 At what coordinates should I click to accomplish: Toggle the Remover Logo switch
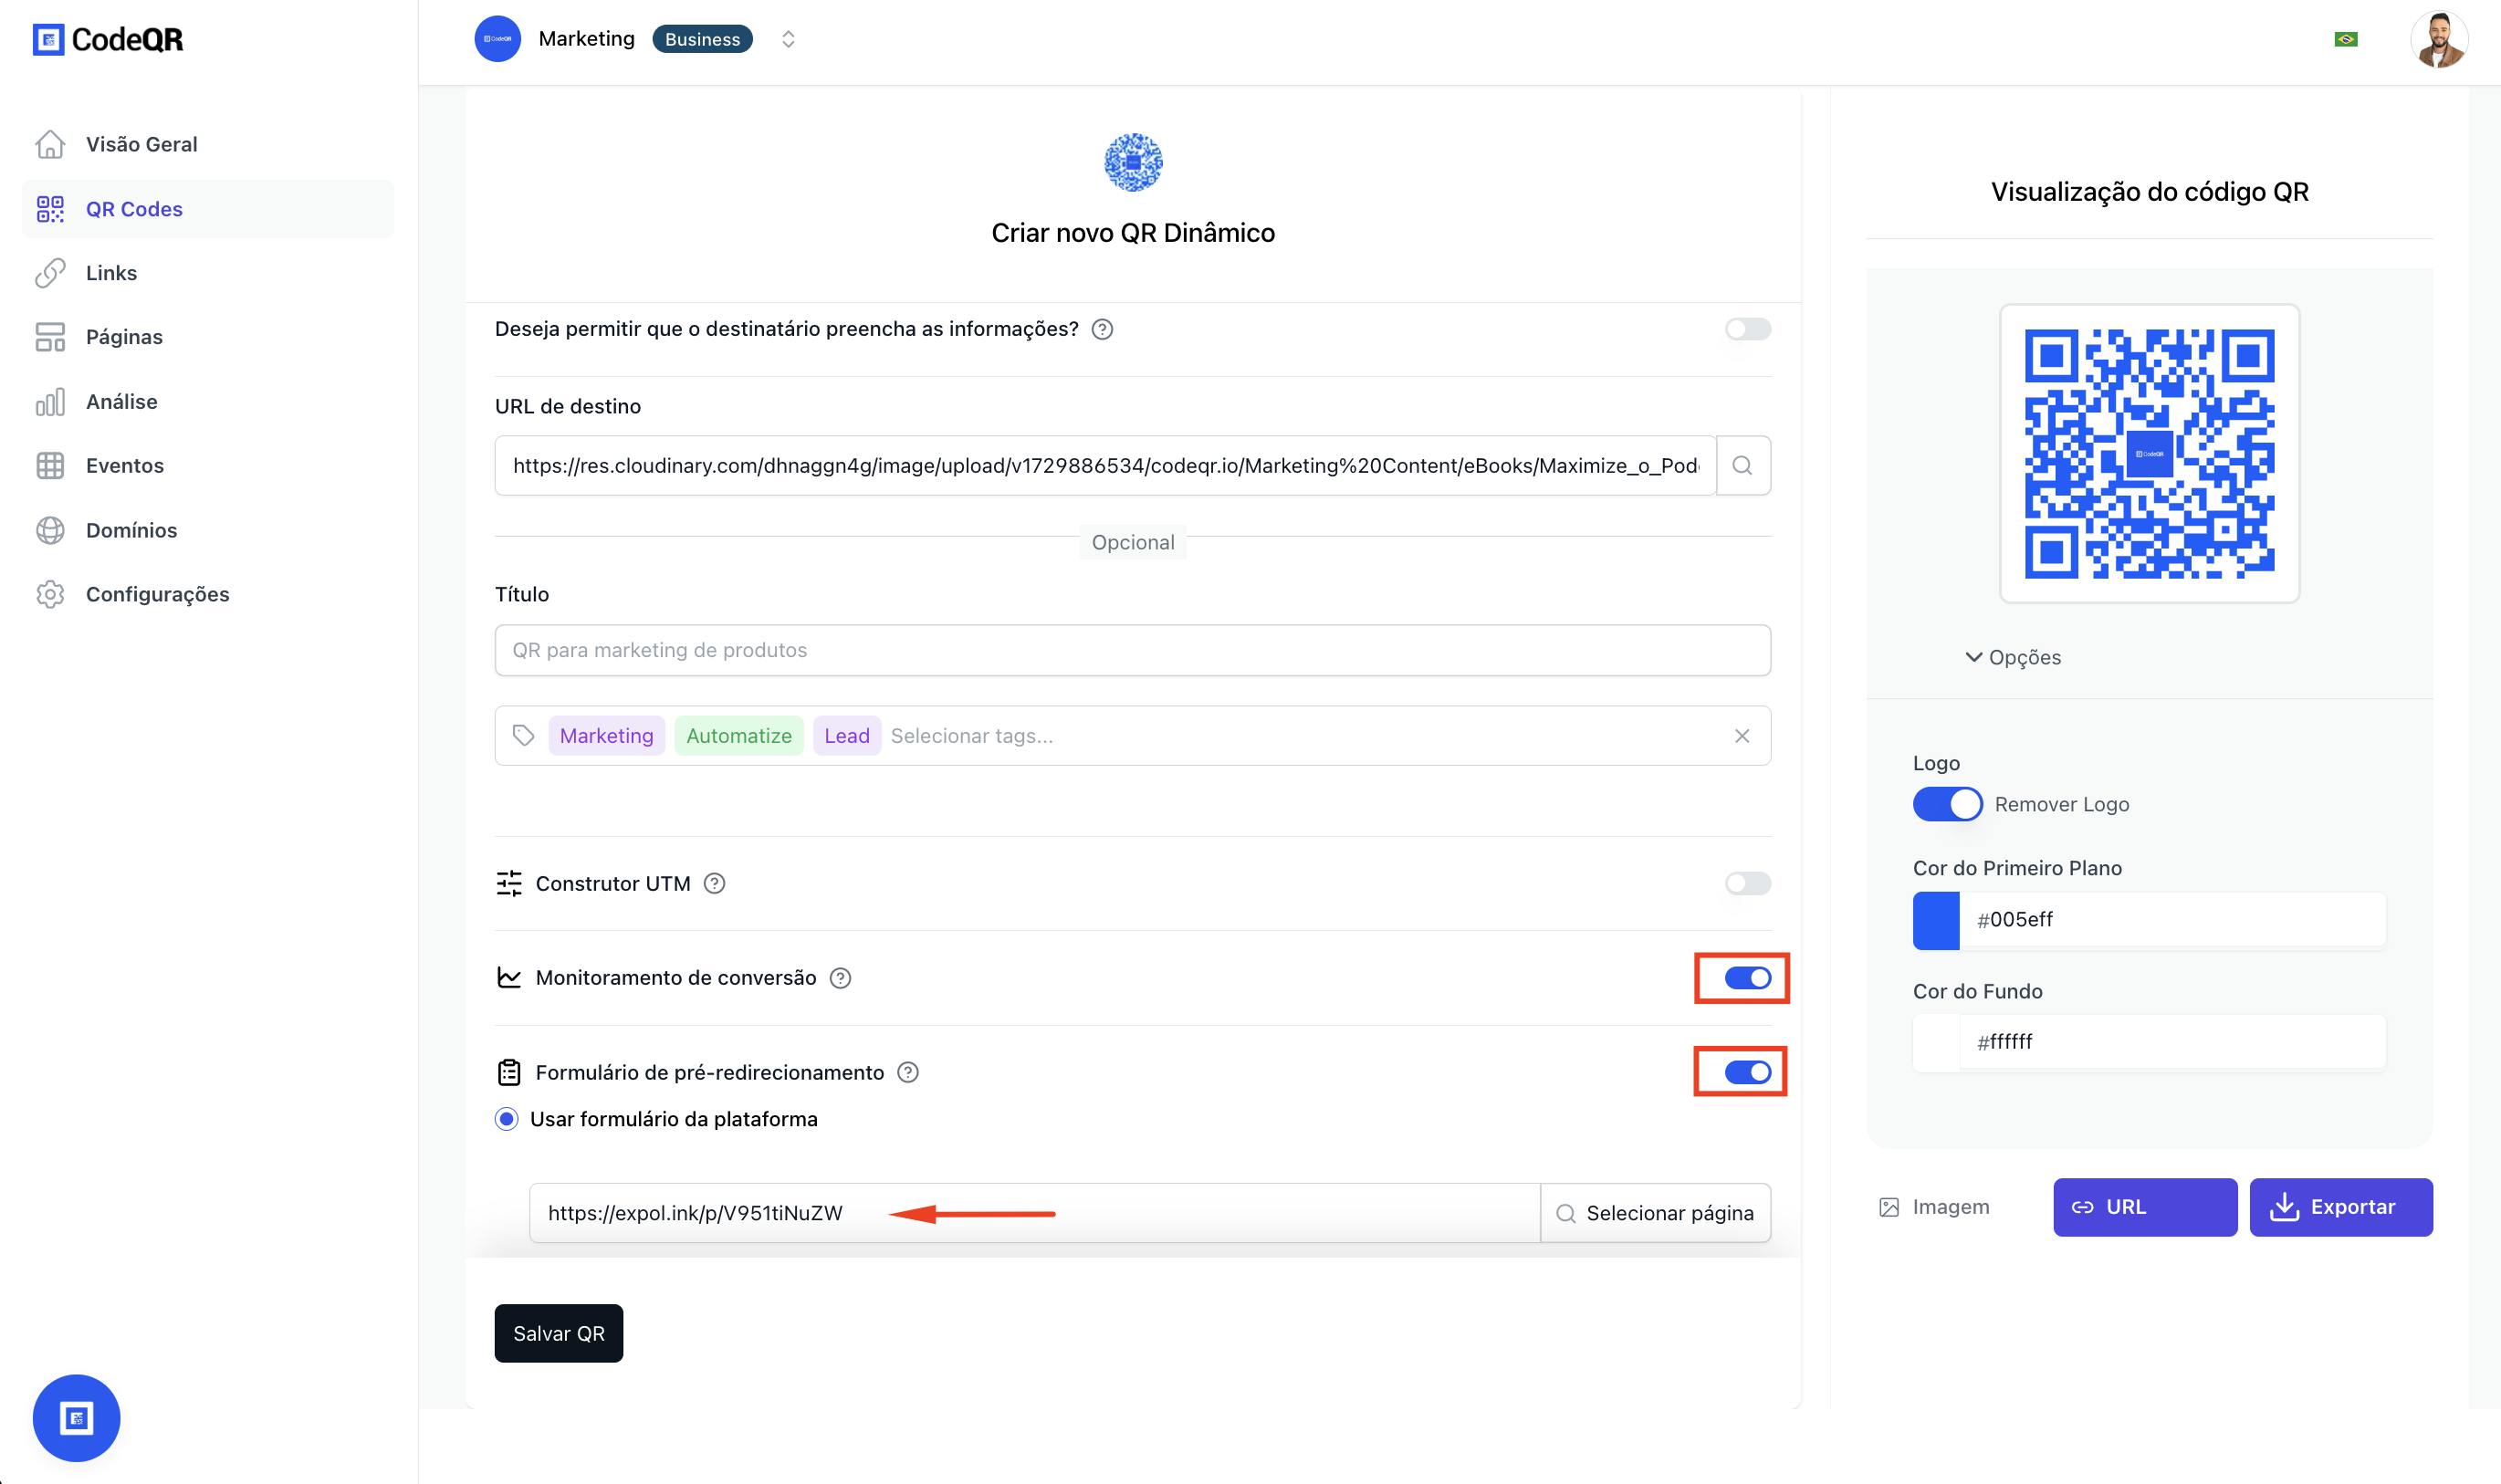coord(1946,804)
